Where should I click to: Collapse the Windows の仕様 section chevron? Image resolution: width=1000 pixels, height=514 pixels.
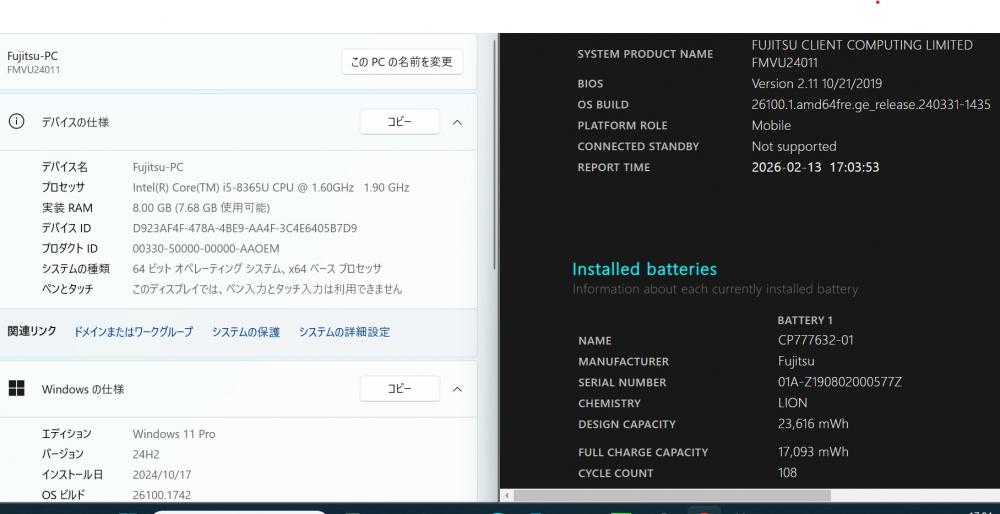457,389
